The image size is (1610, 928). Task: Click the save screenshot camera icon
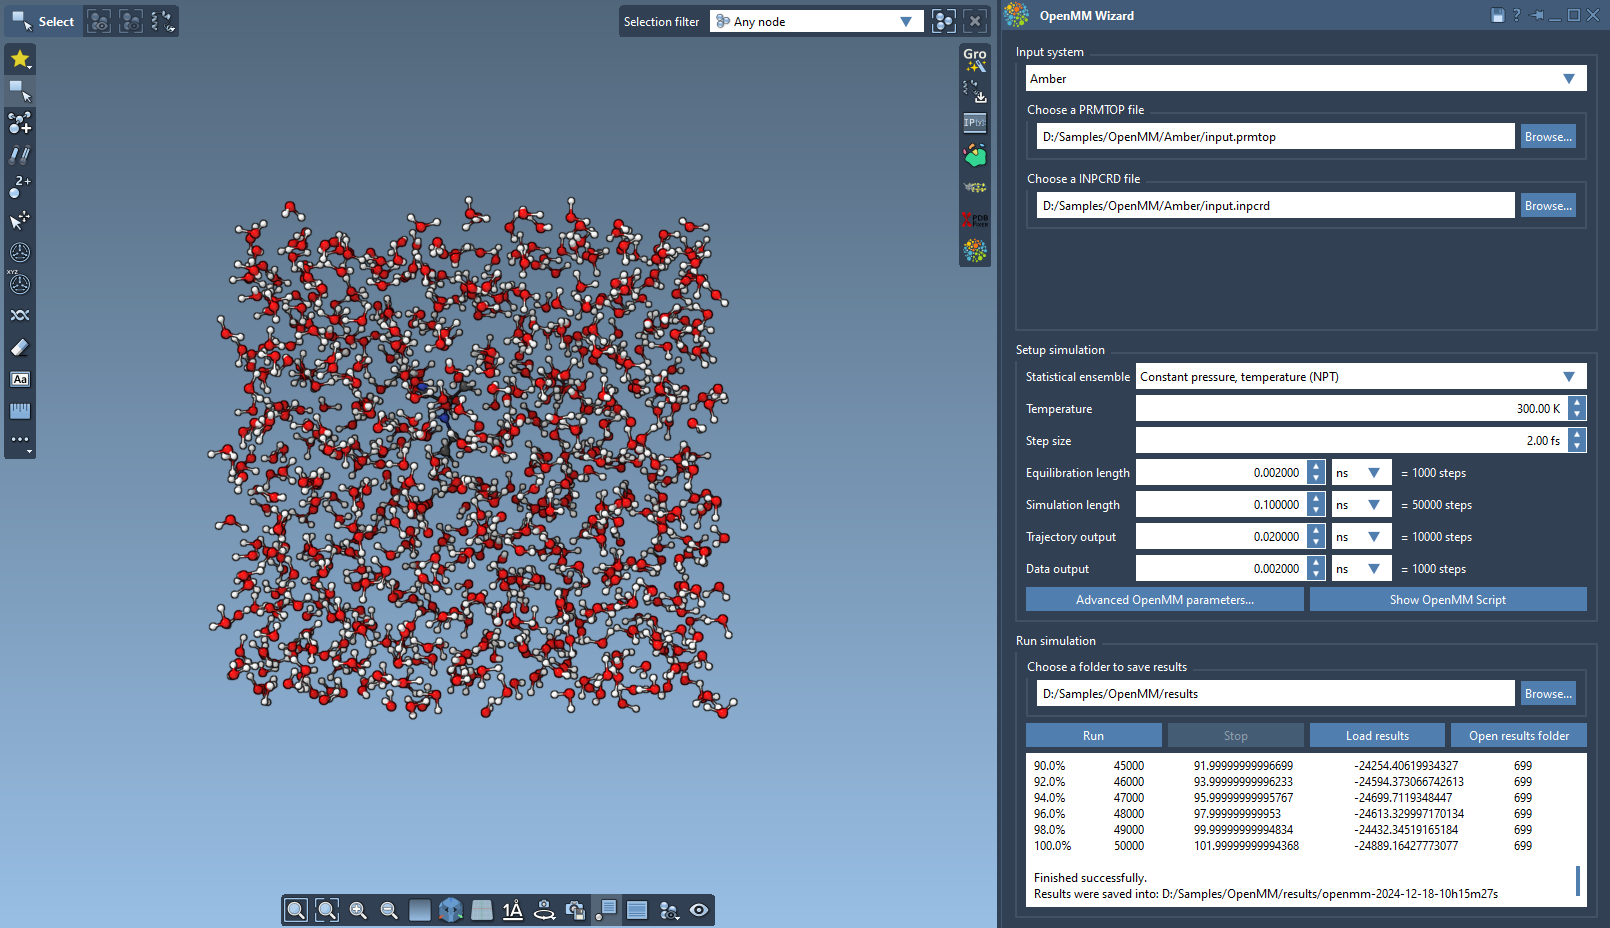[575, 910]
